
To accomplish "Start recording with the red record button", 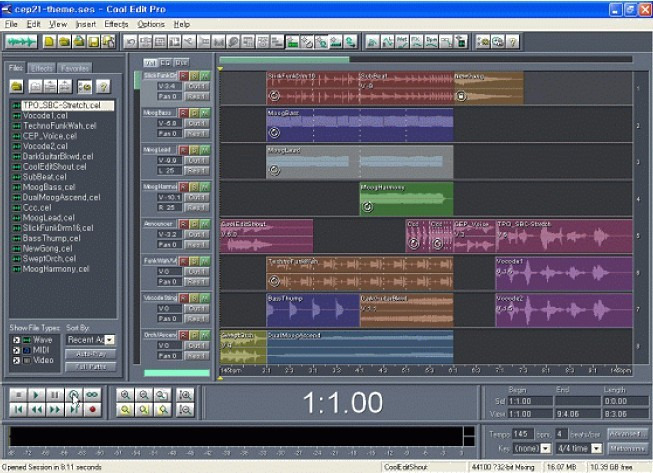I will 92,410.
